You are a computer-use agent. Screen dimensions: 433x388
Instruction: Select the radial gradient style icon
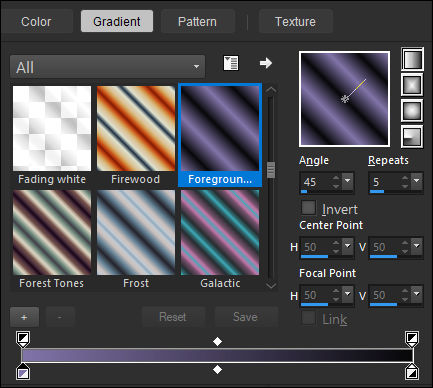click(412, 136)
